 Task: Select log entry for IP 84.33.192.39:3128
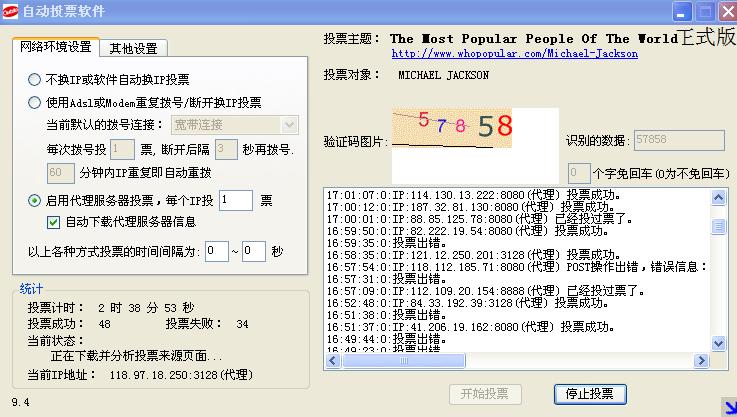click(468, 303)
